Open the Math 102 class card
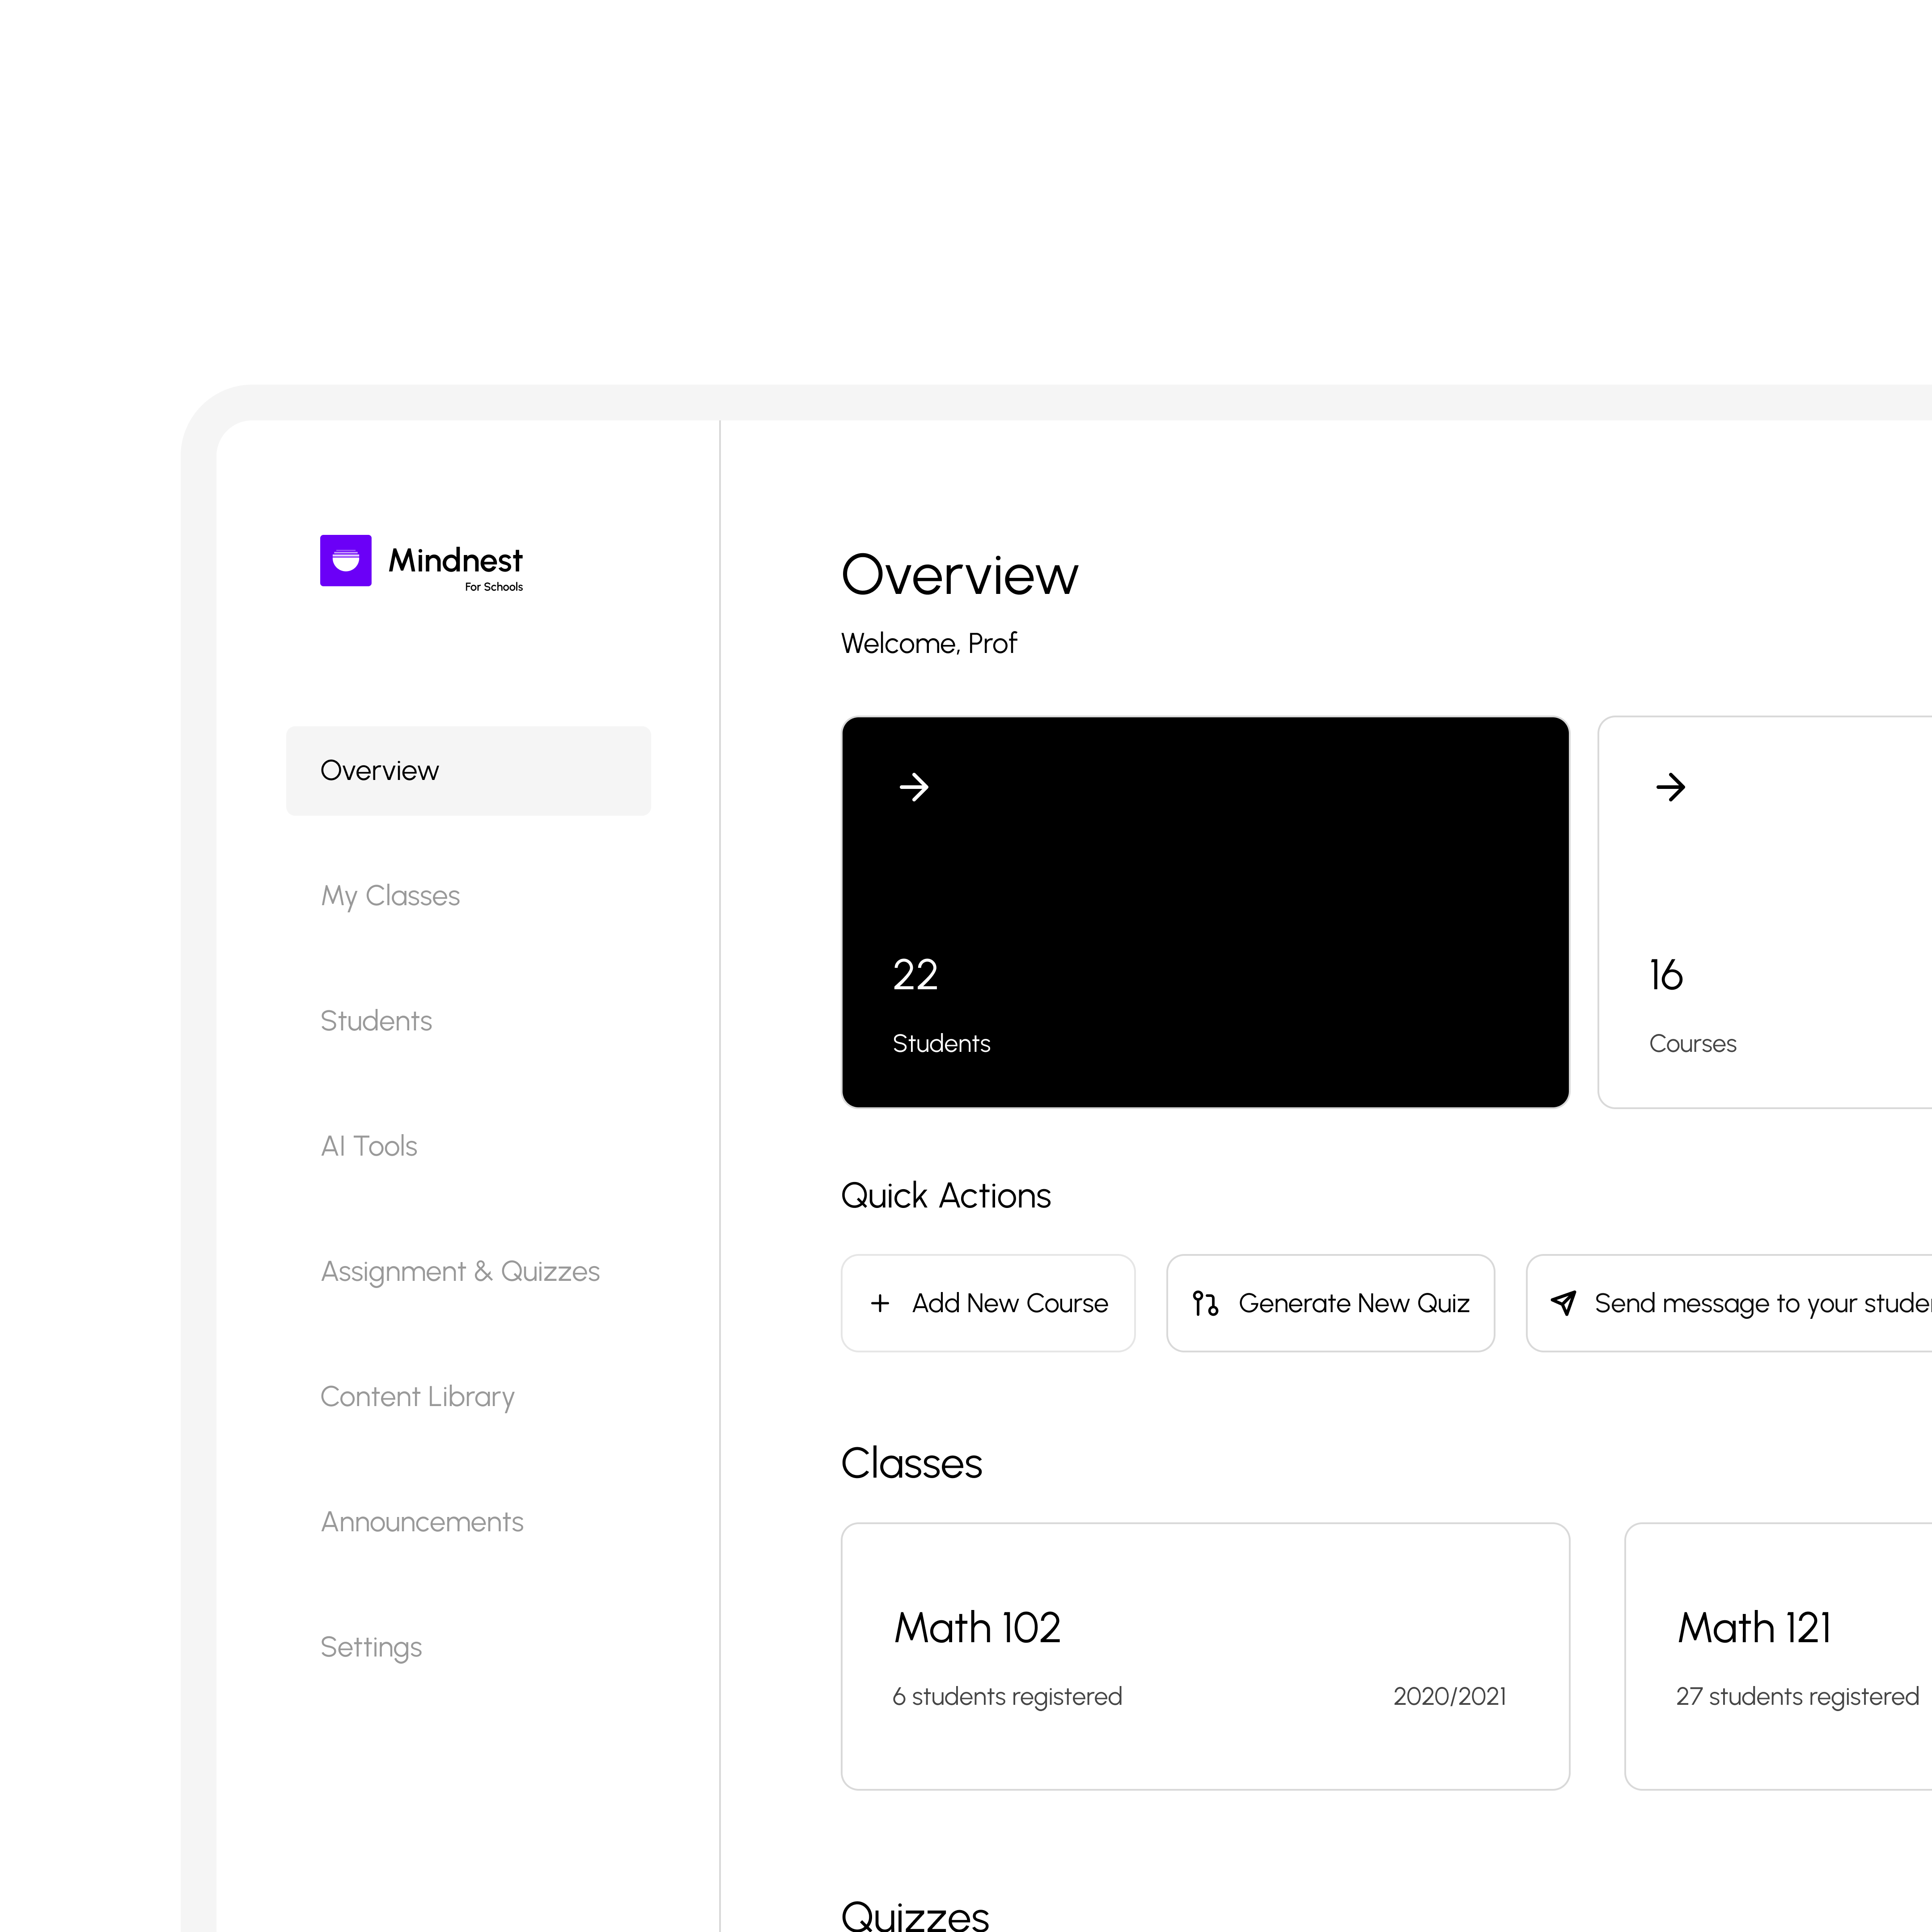Viewport: 1932px width, 1932px height. coord(1205,1656)
